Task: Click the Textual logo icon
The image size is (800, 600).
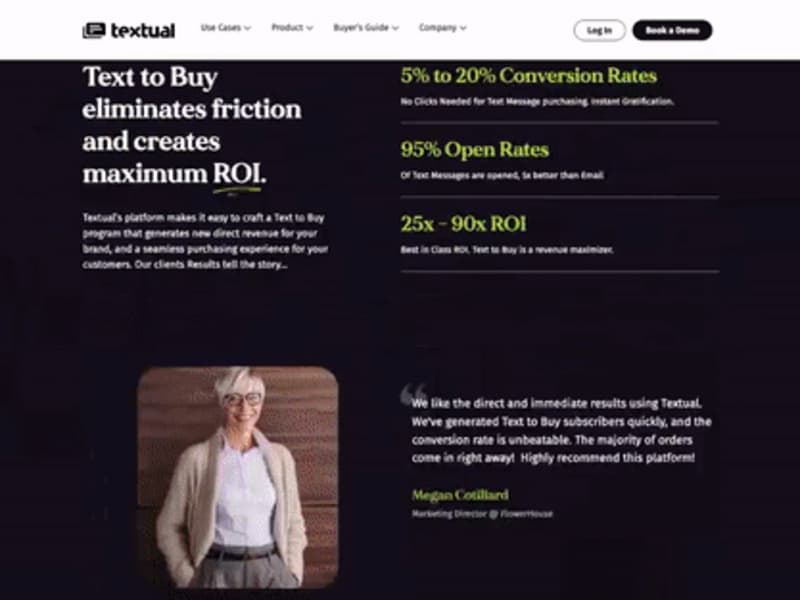Action: pos(94,31)
